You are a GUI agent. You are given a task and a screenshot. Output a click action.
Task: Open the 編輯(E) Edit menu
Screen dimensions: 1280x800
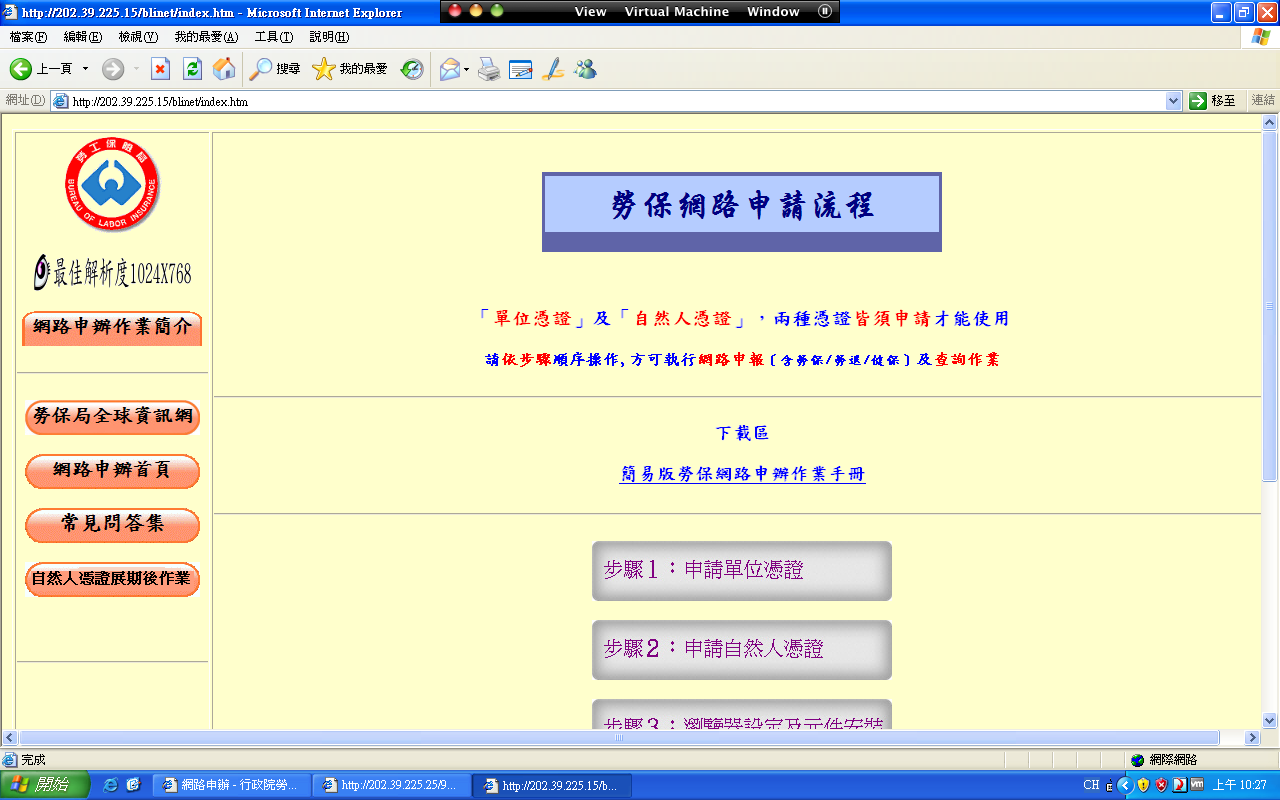83,37
